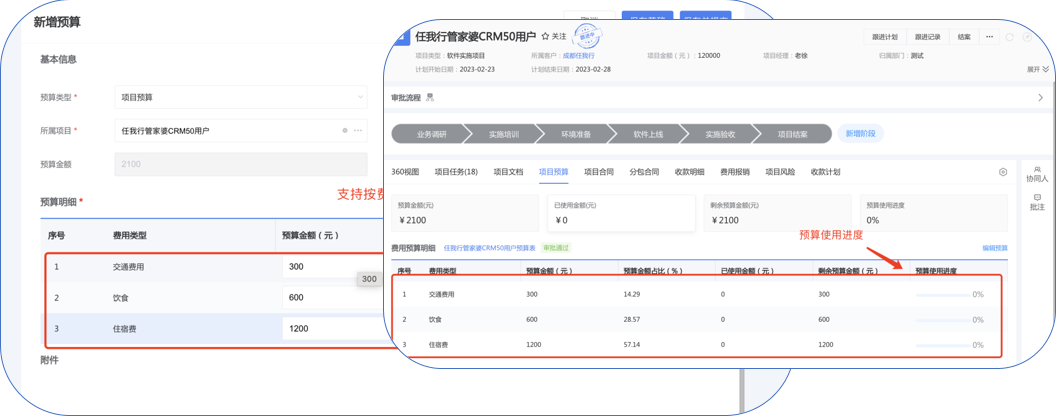The width and height of the screenshot is (1056, 419).
Task: Switch to the 费用报销 tab
Action: pos(735,172)
